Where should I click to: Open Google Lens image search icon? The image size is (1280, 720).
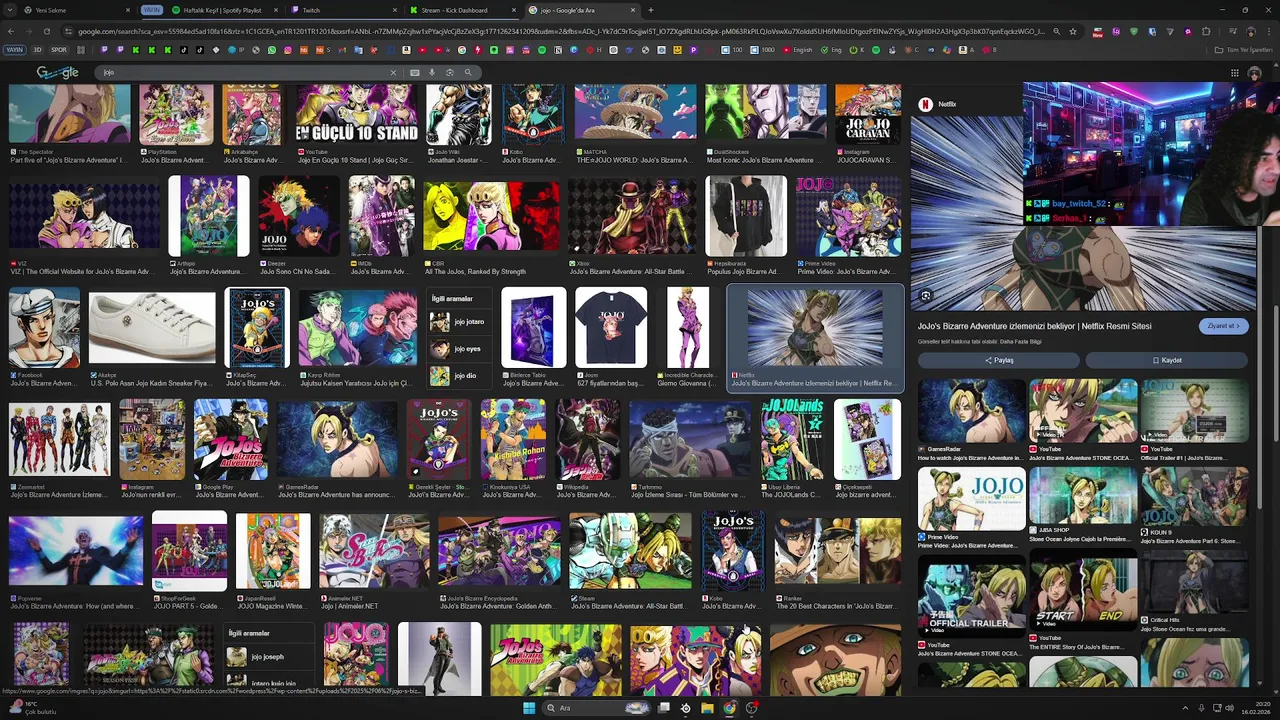point(450,72)
